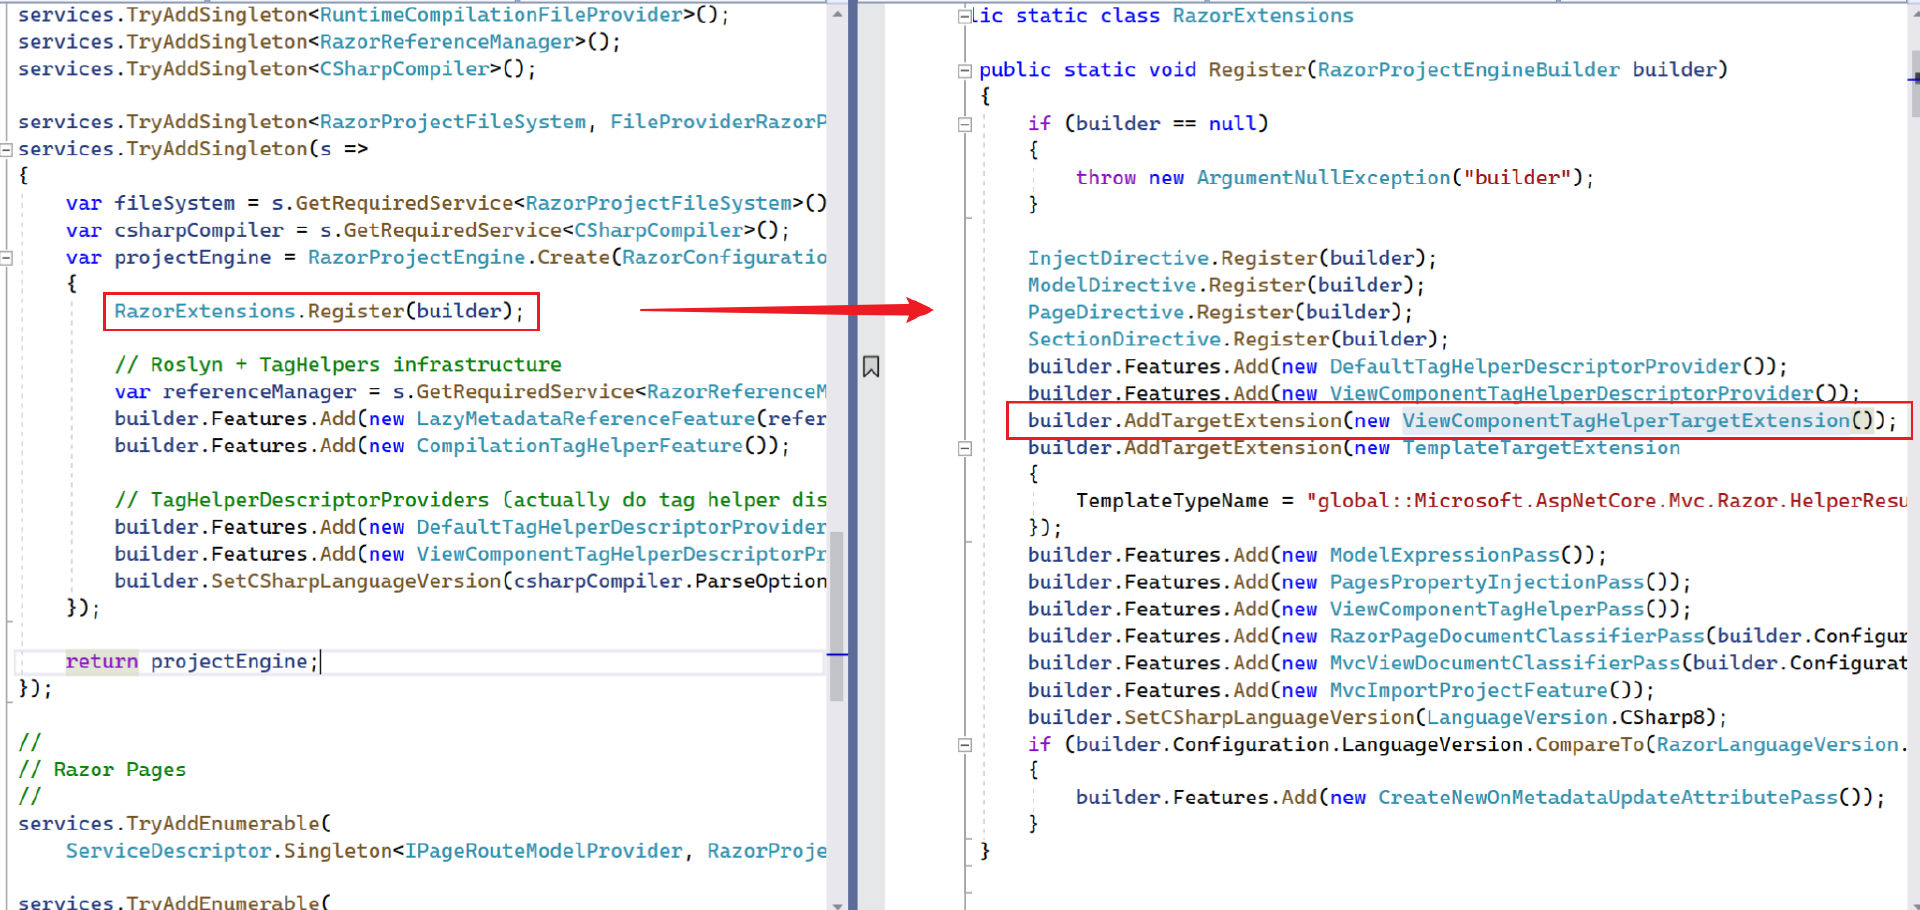This screenshot has height=910, width=1920.
Task: Click IPageRouteModelProvider in ServiceDescriptor.Singleton line
Action: point(543,851)
